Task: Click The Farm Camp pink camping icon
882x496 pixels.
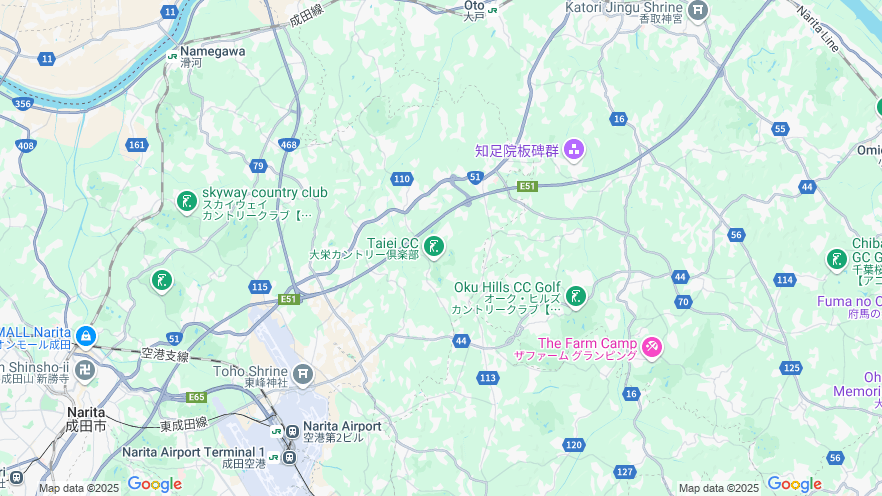Action: [x=652, y=347]
